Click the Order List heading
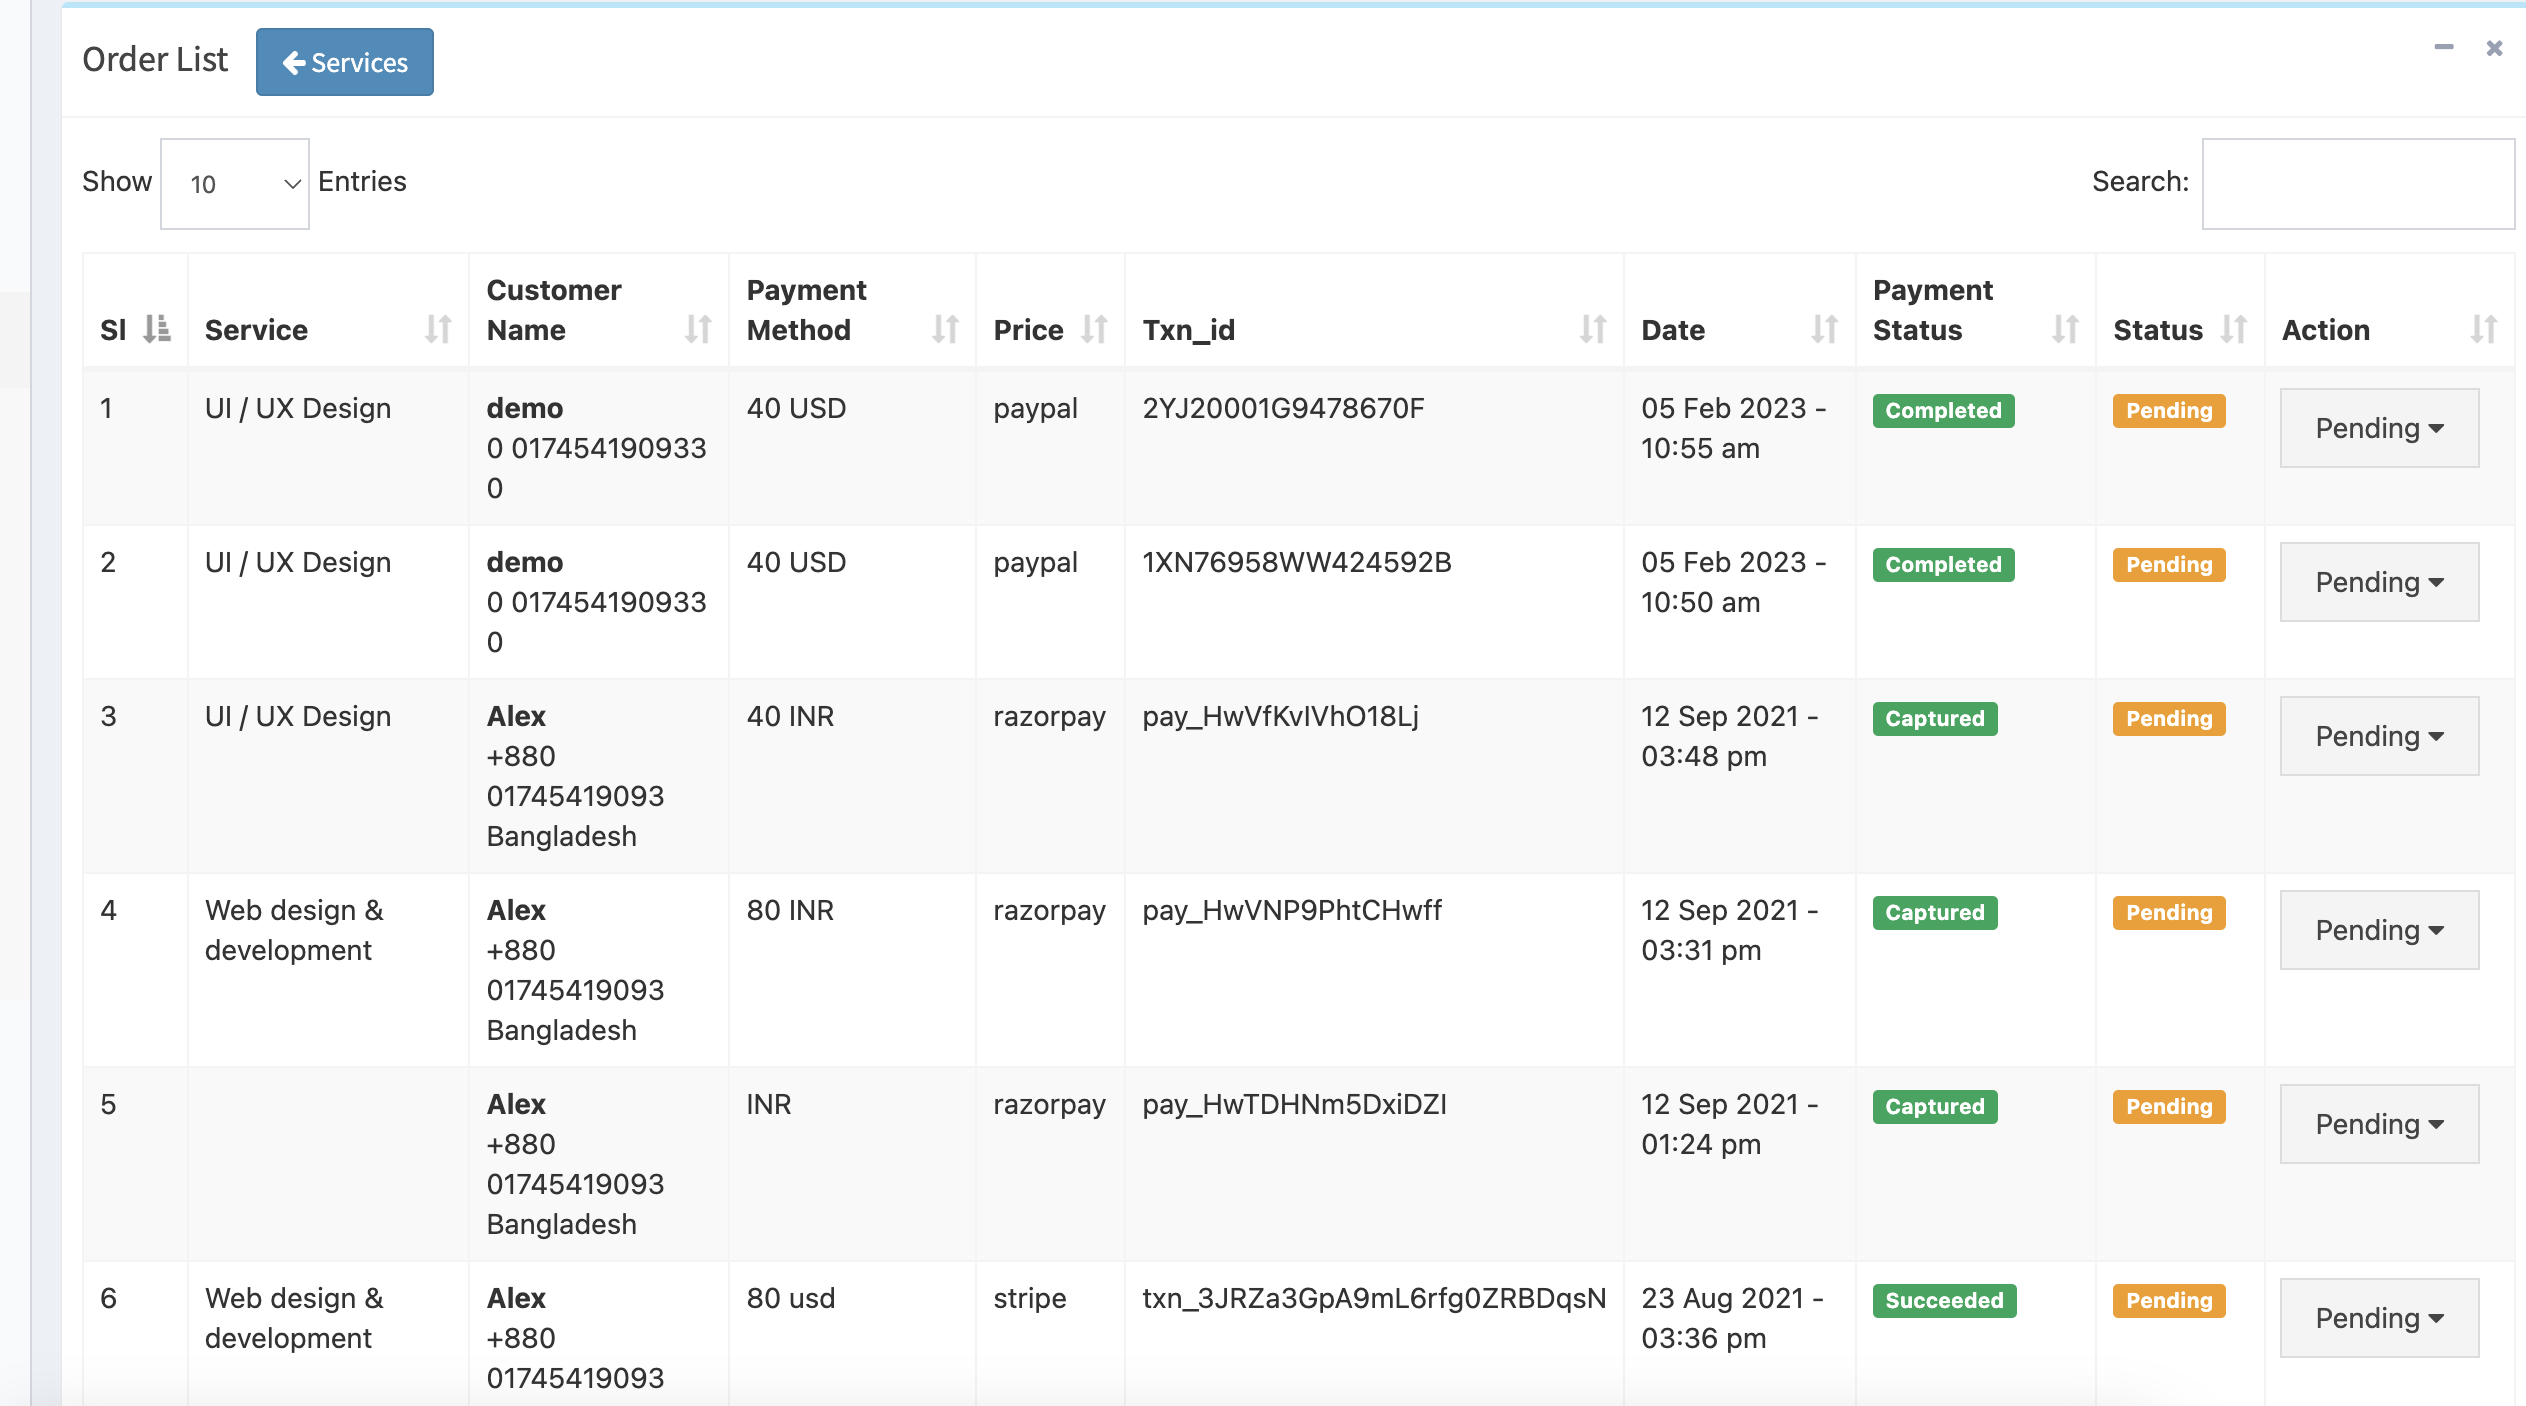2526x1406 pixels. click(155, 60)
